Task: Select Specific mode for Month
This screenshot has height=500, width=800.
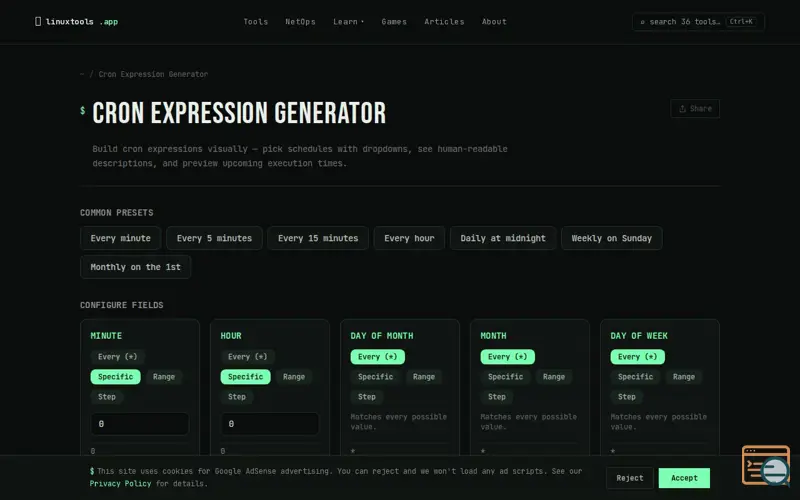Action: (x=506, y=377)
